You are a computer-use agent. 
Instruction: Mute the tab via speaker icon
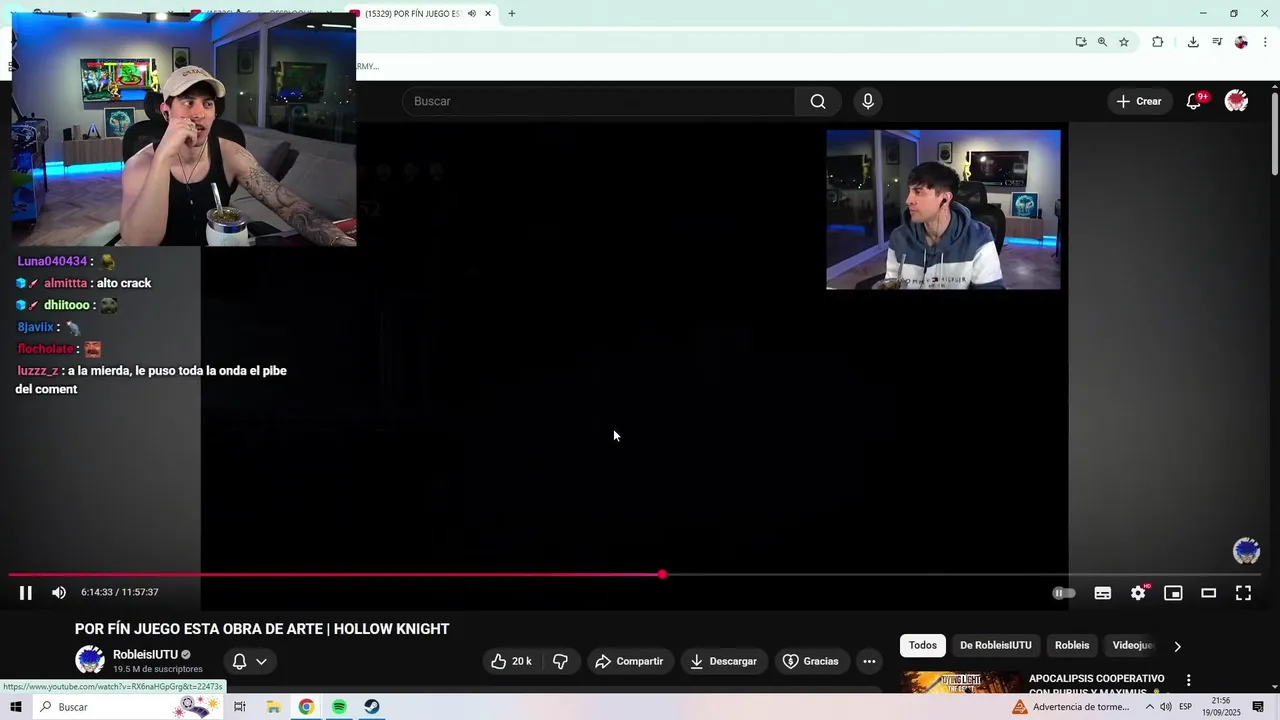[472, 14]
